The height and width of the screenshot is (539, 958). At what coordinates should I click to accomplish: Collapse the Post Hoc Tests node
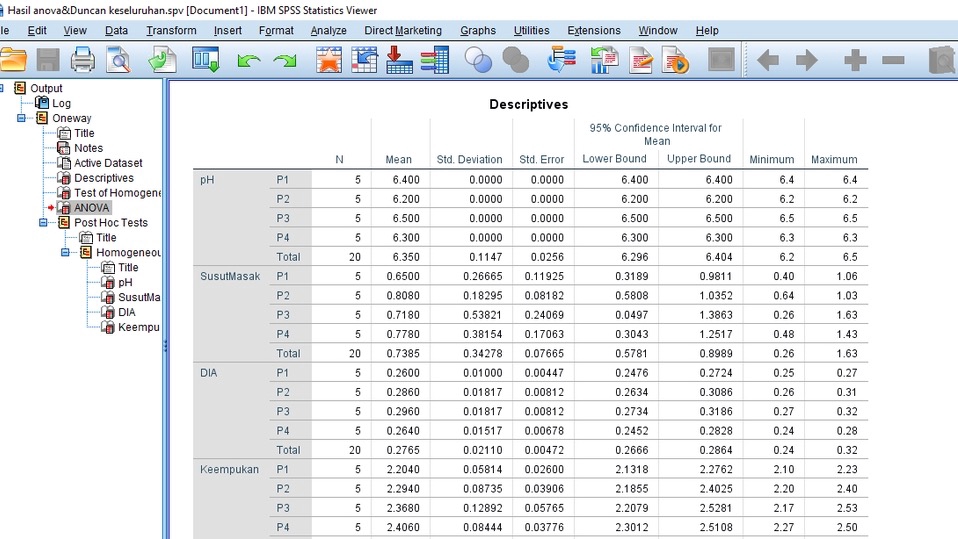pyautogui.click(x=44, y=223)
